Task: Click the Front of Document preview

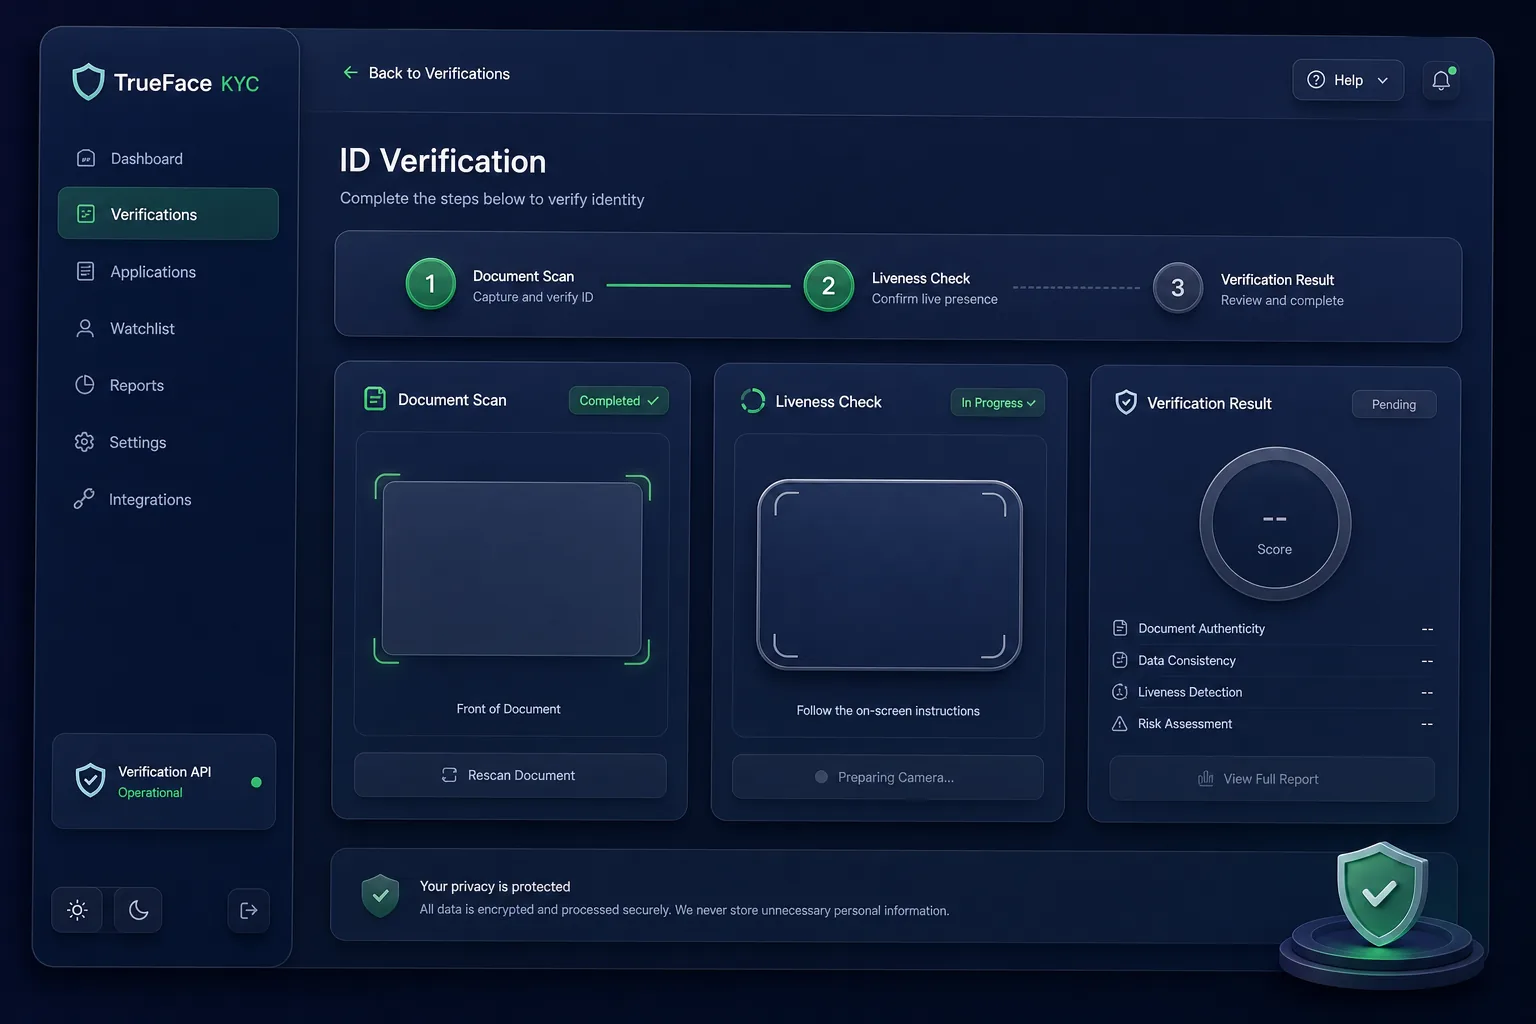Action: click(512, 569)
